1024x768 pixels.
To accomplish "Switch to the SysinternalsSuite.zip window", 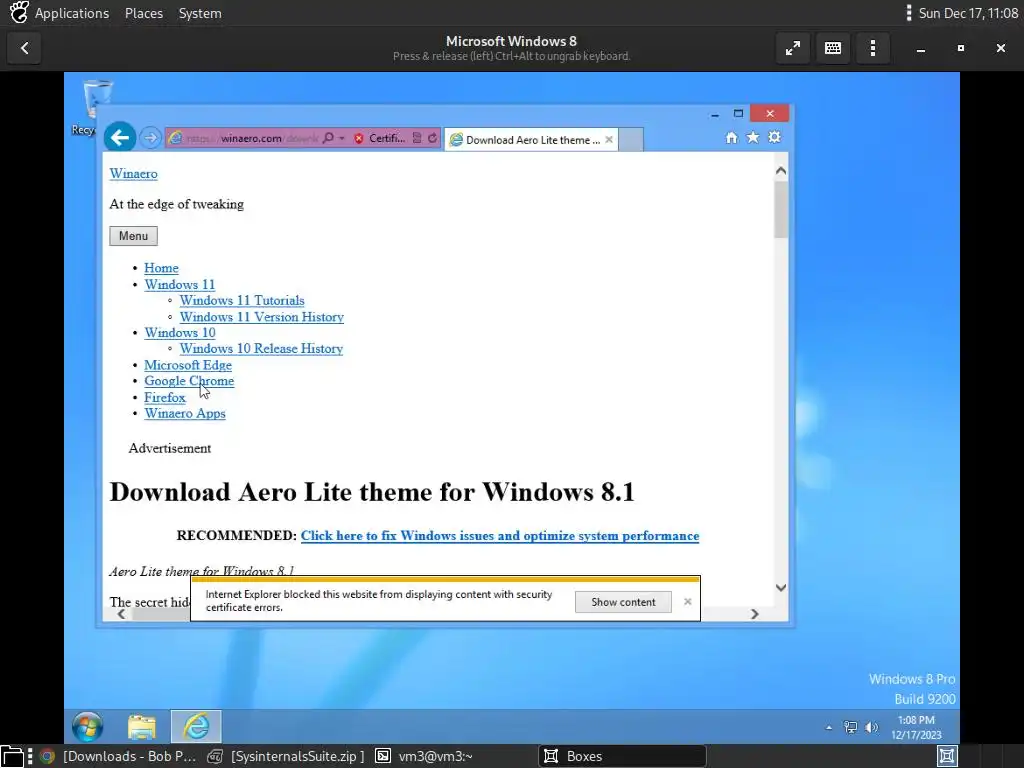I will [x=286, y=756].
